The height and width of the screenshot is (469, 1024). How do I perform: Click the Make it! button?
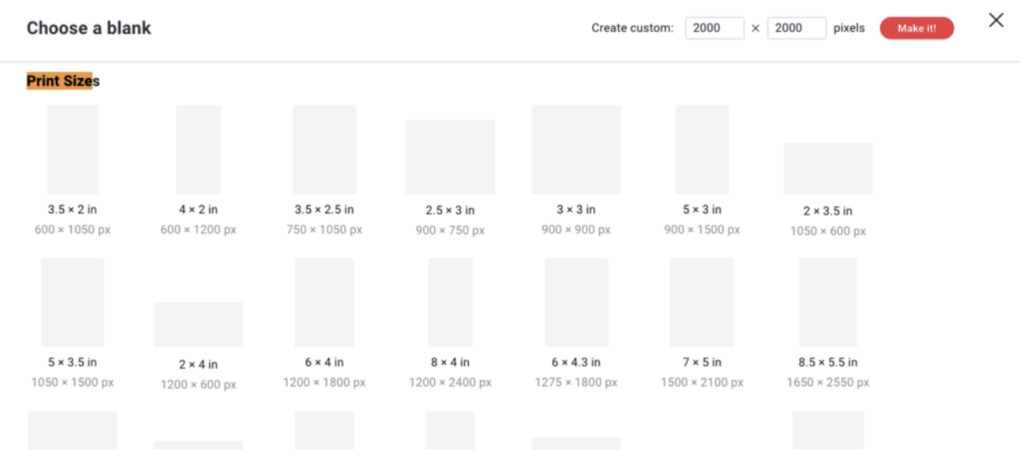pos(916,28)
